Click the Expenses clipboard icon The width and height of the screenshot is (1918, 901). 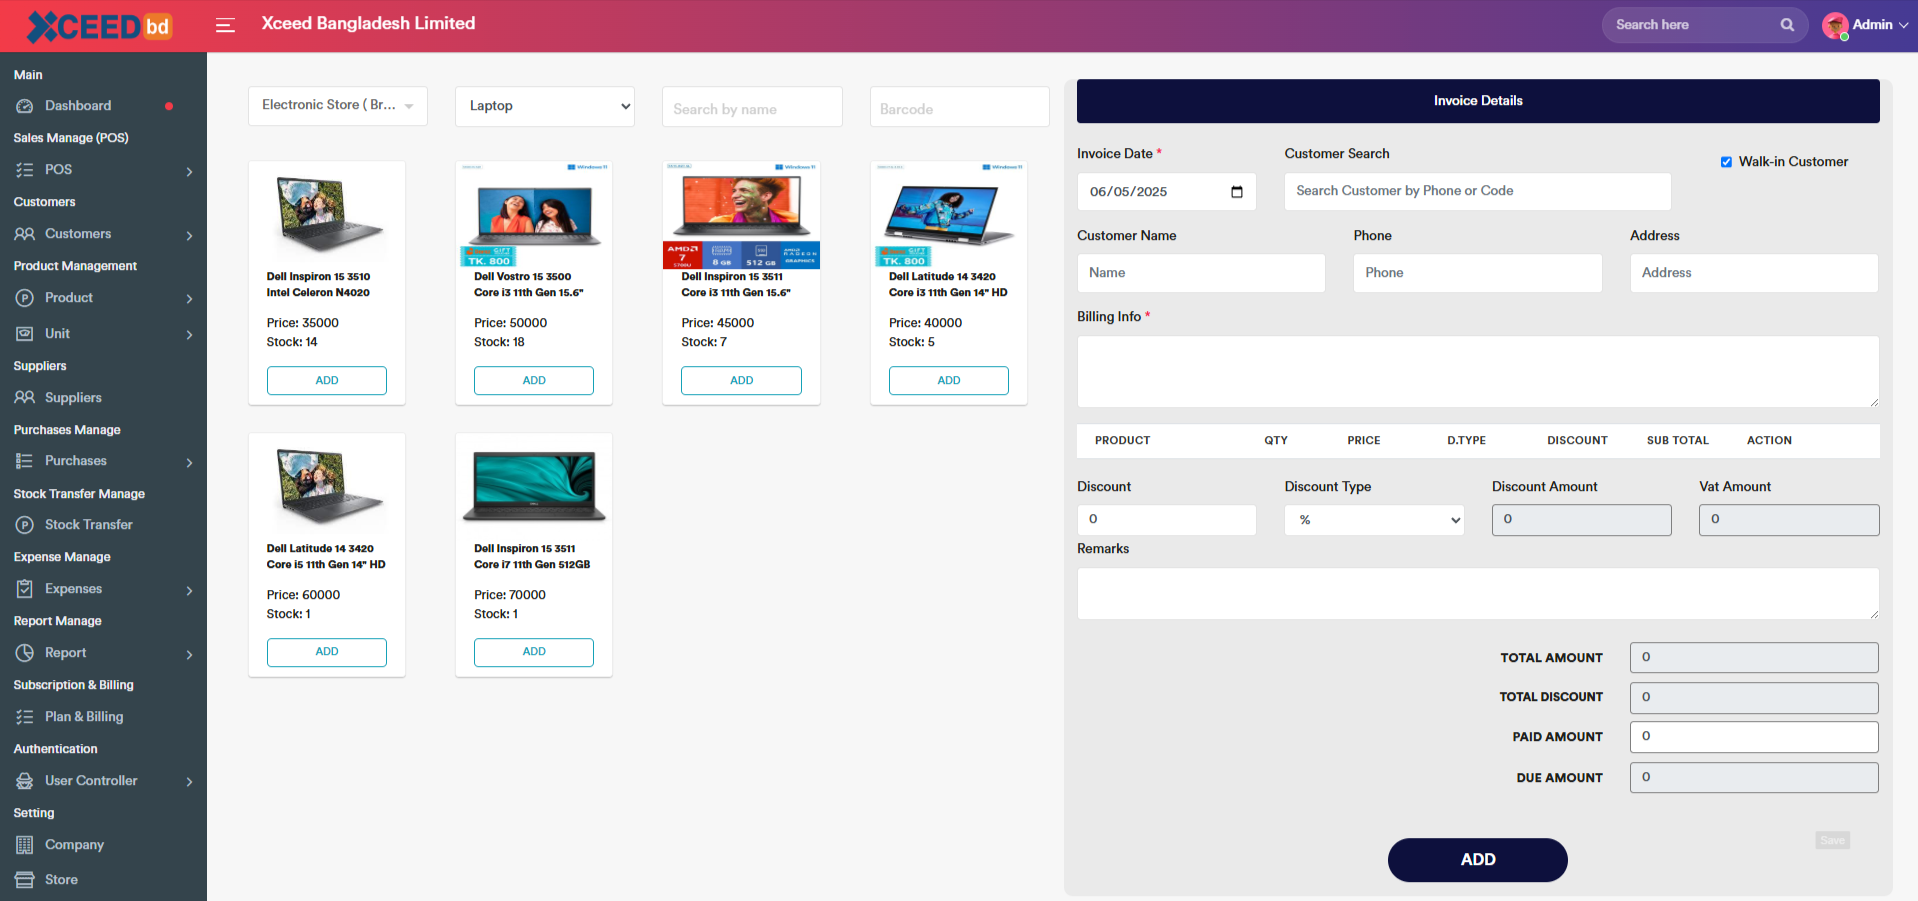25,589
